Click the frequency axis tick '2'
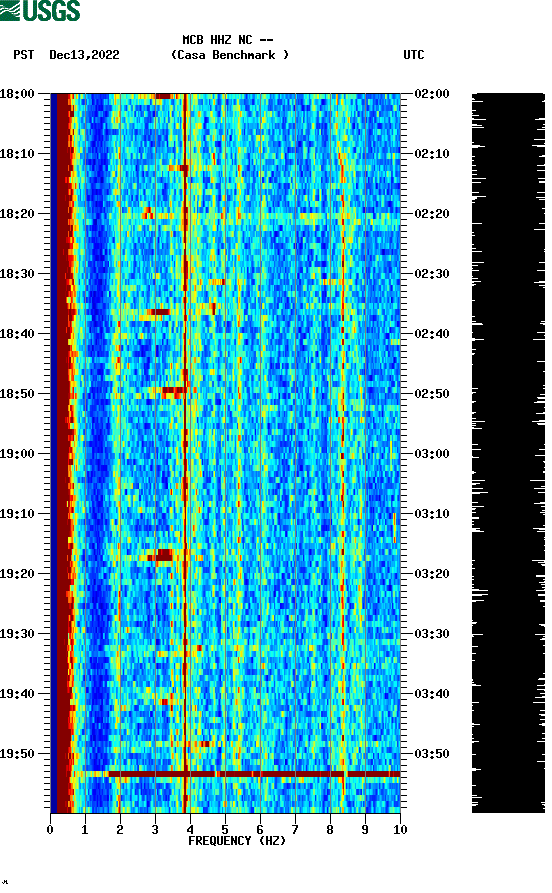The height and width of the screenshot is (893, 552). [x=120, y=830]
